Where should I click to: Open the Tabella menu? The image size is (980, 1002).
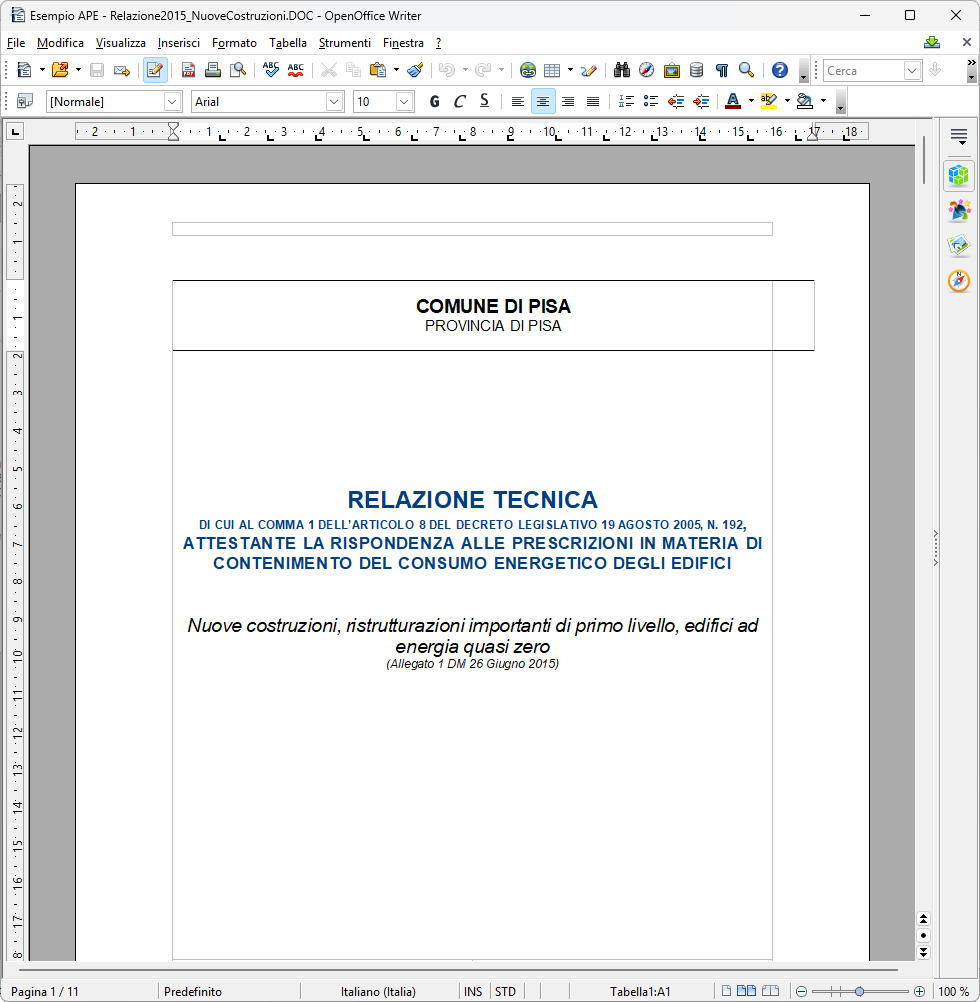click(288, 43)
